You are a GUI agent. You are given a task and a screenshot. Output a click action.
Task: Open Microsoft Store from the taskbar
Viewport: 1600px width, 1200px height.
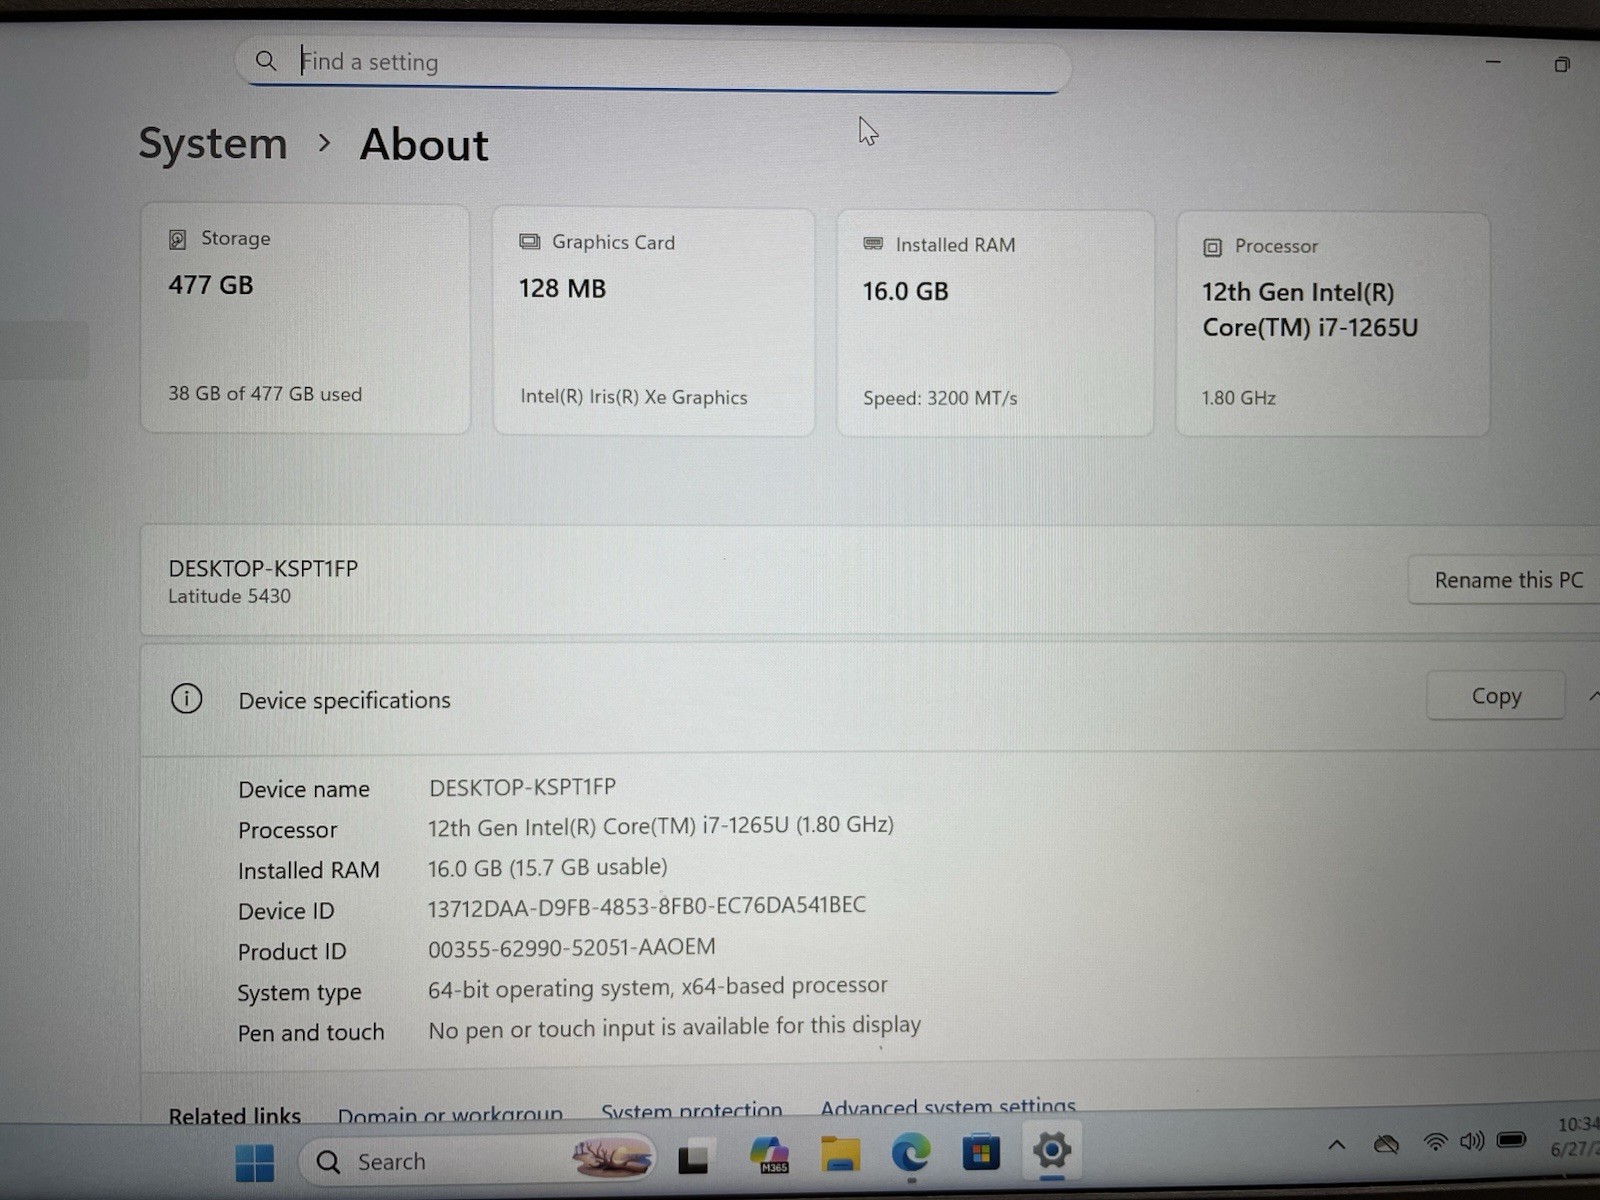981,1153
